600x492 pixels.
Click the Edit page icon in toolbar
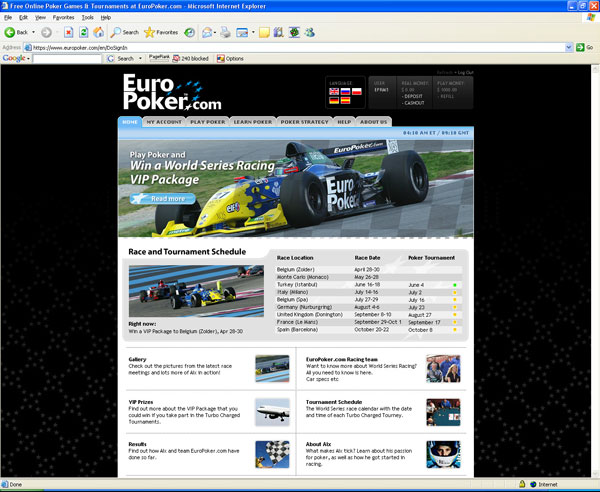pyautogui.click(x=242, y=33)
